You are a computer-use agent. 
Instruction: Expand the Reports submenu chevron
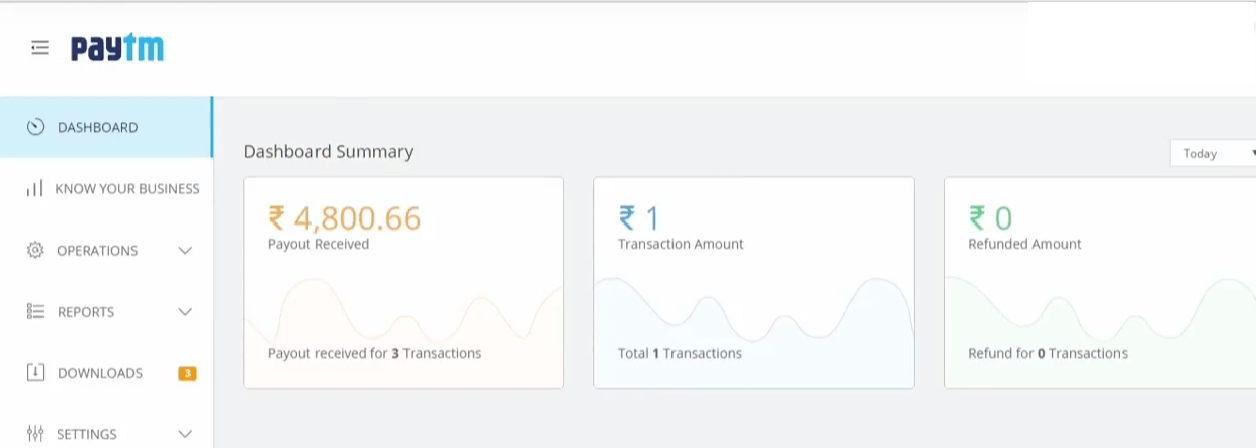(185, 311)
